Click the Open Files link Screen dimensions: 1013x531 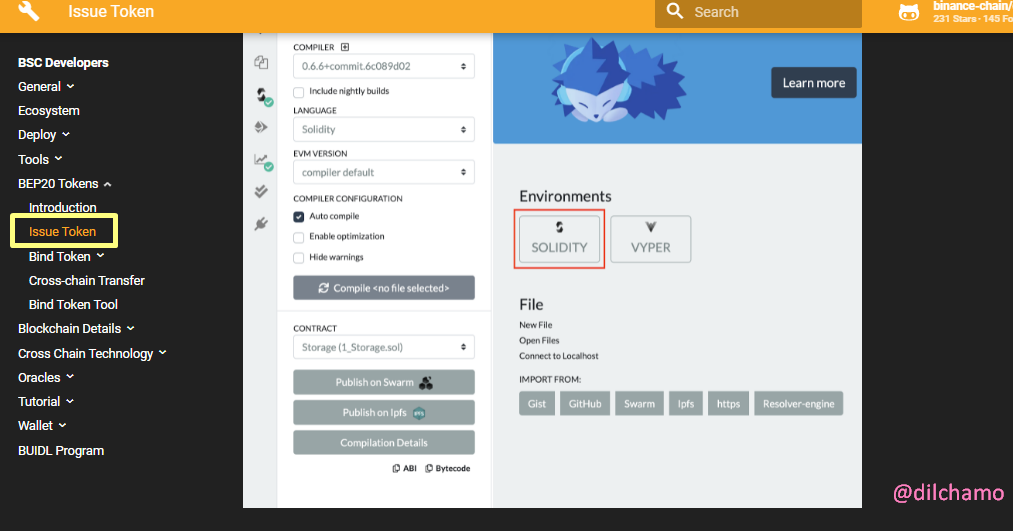[x=539, y=340]
